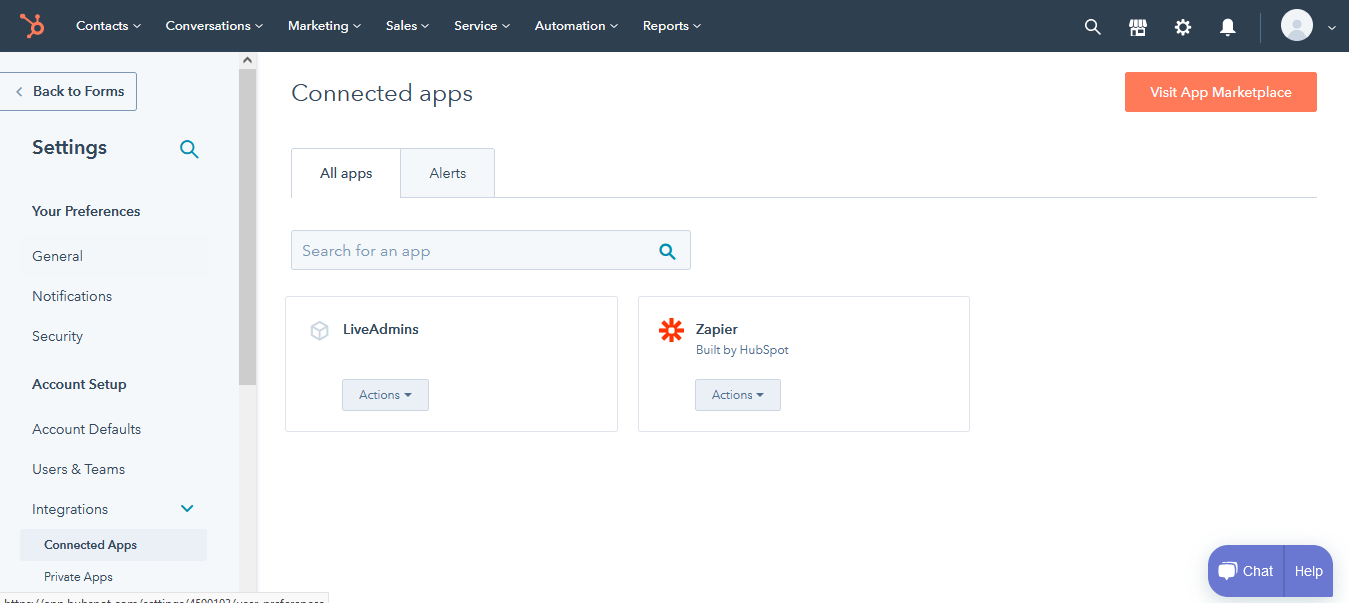Viewport: 1349px width, 603px height.
Task: Open Users & Teams settings
Action: (78, 469)
